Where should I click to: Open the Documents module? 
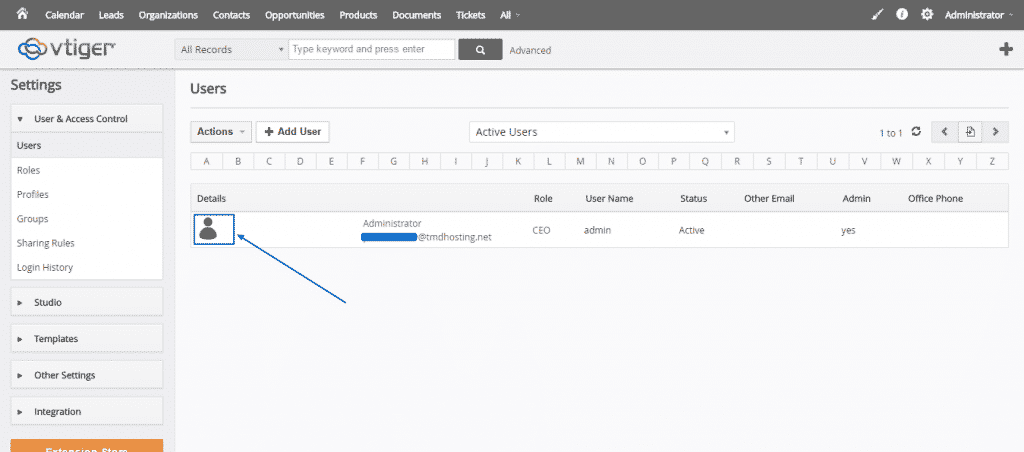(417, 14)
